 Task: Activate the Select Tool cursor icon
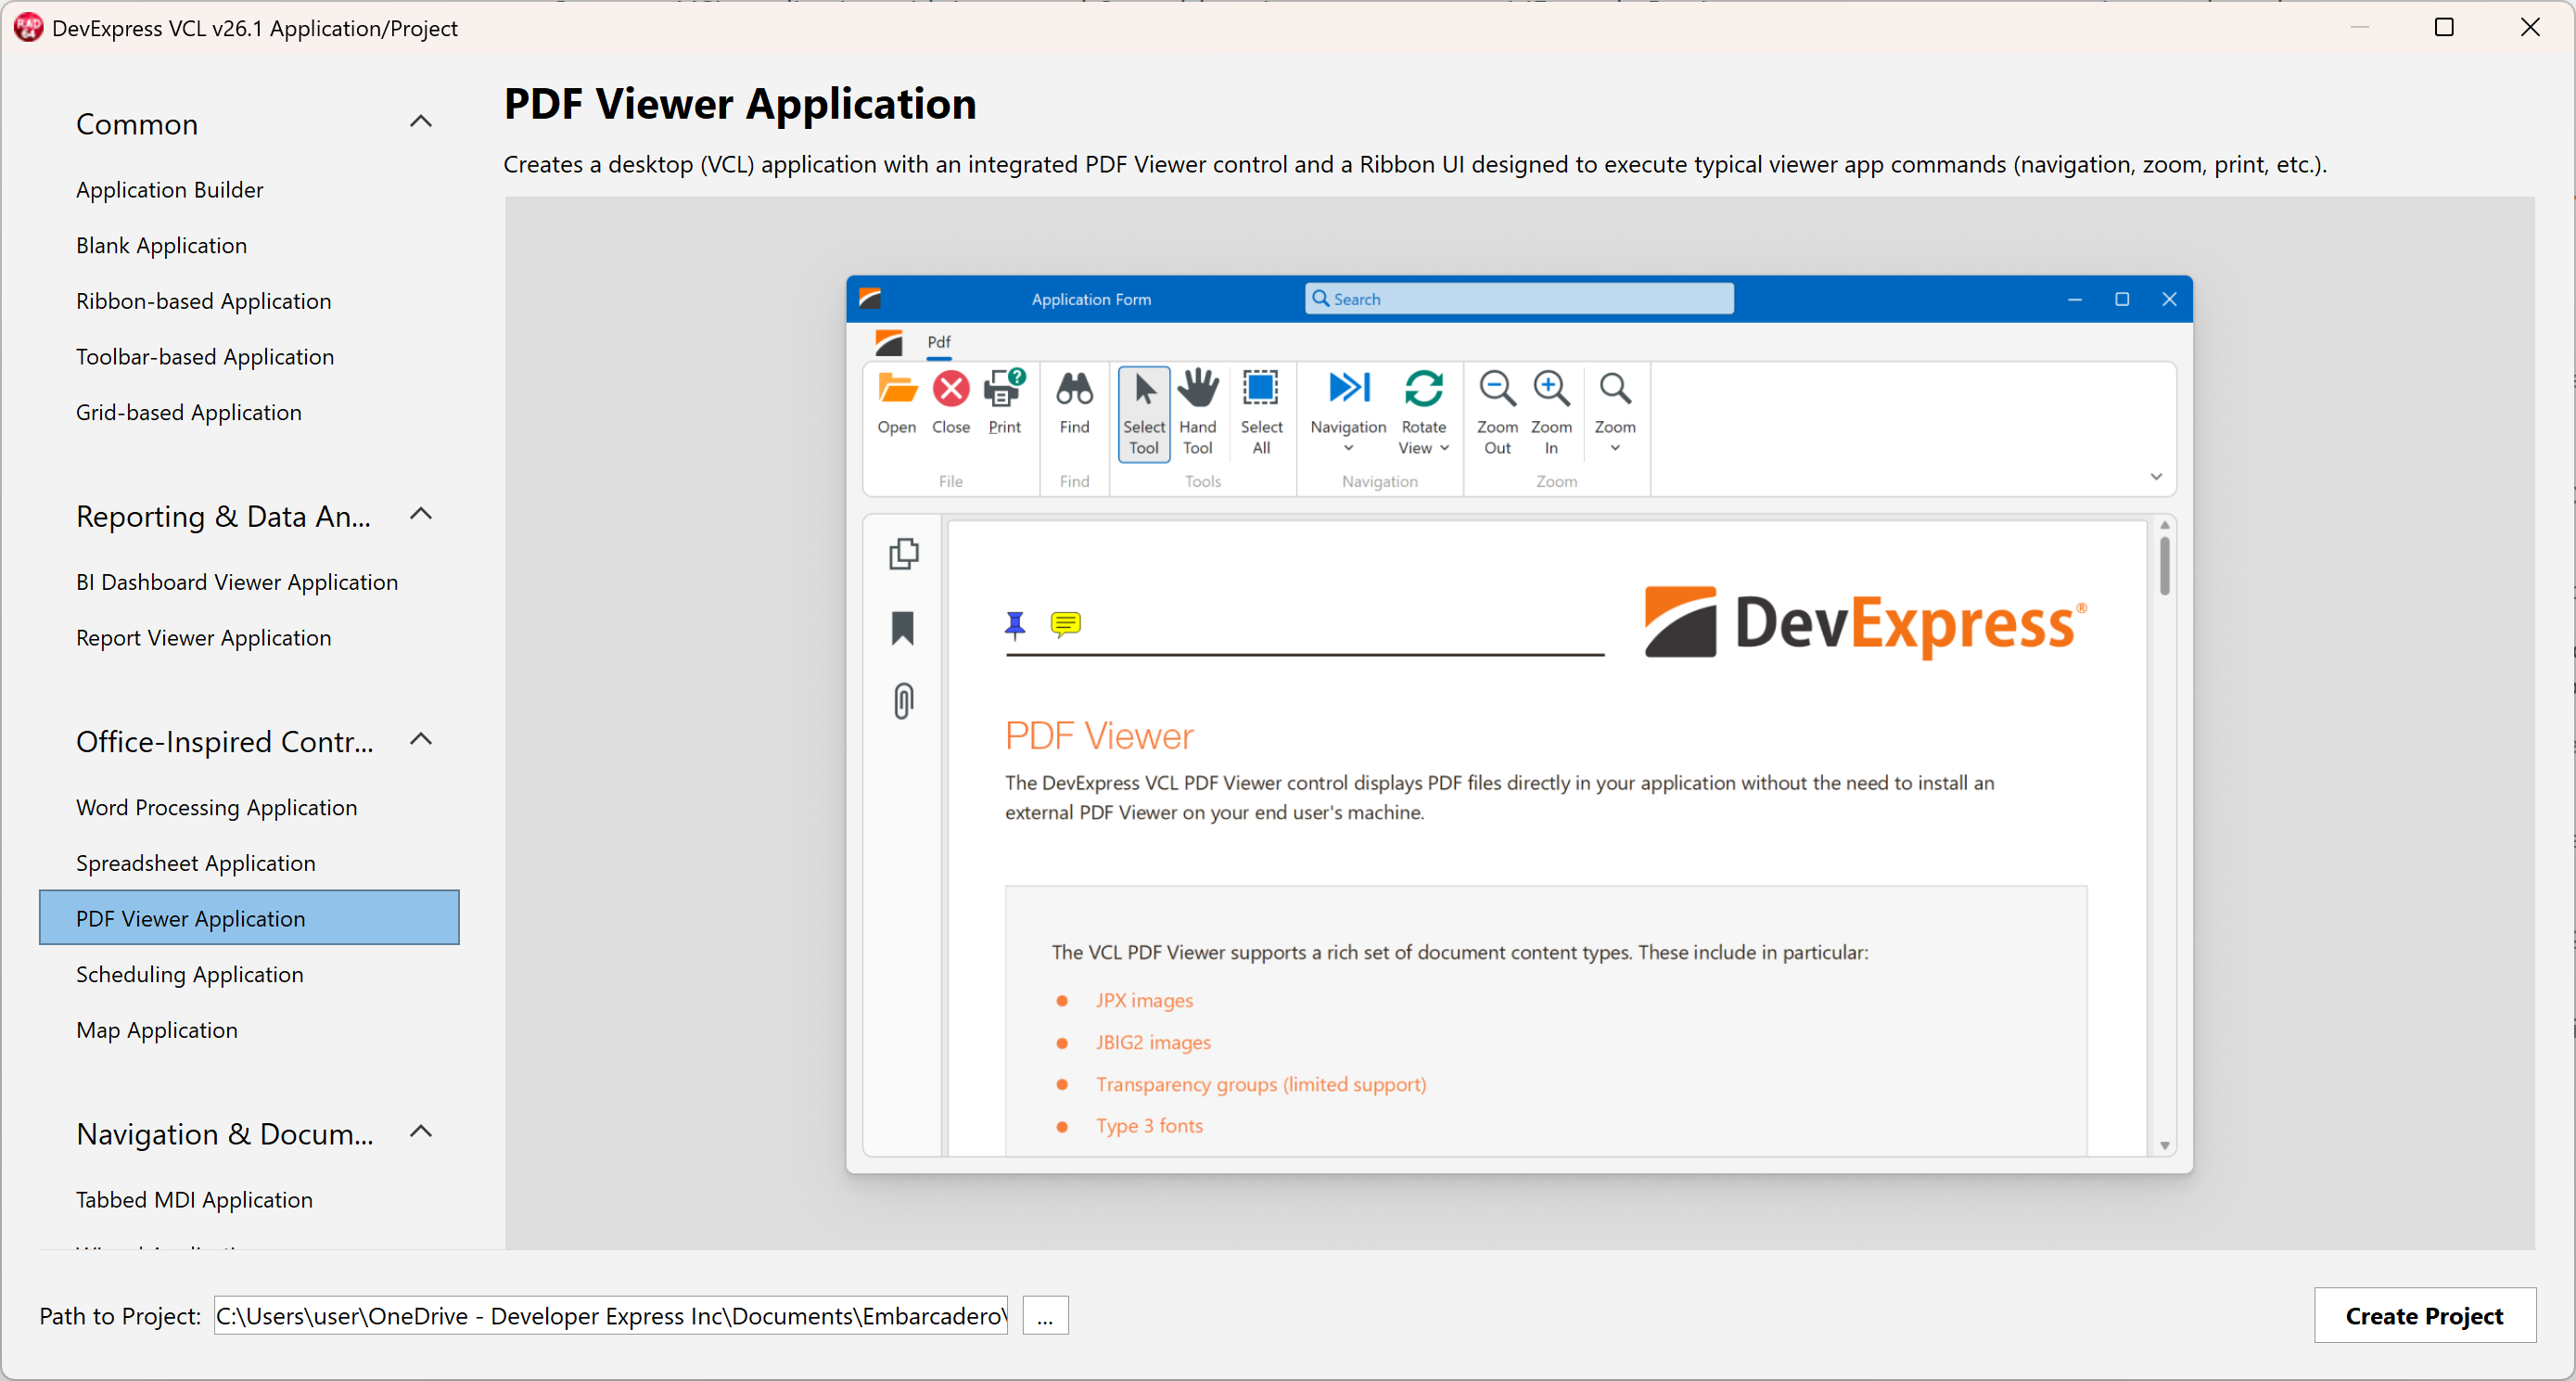[1145, 388]
